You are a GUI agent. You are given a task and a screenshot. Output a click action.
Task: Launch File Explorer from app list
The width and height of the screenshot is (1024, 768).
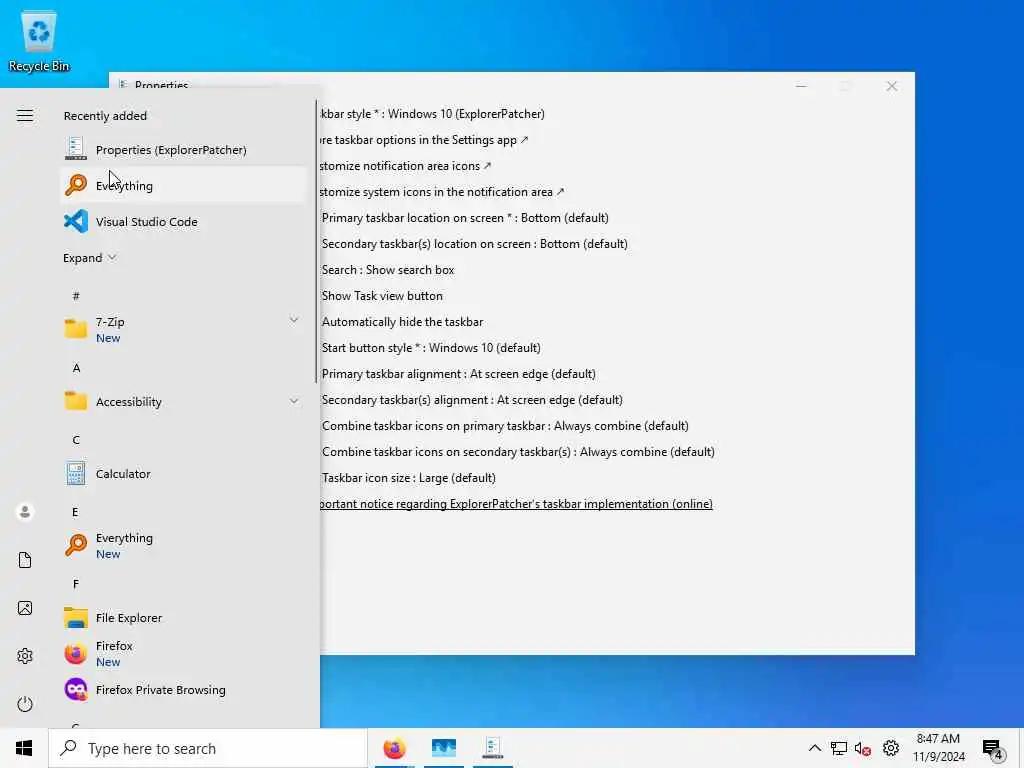183,617
